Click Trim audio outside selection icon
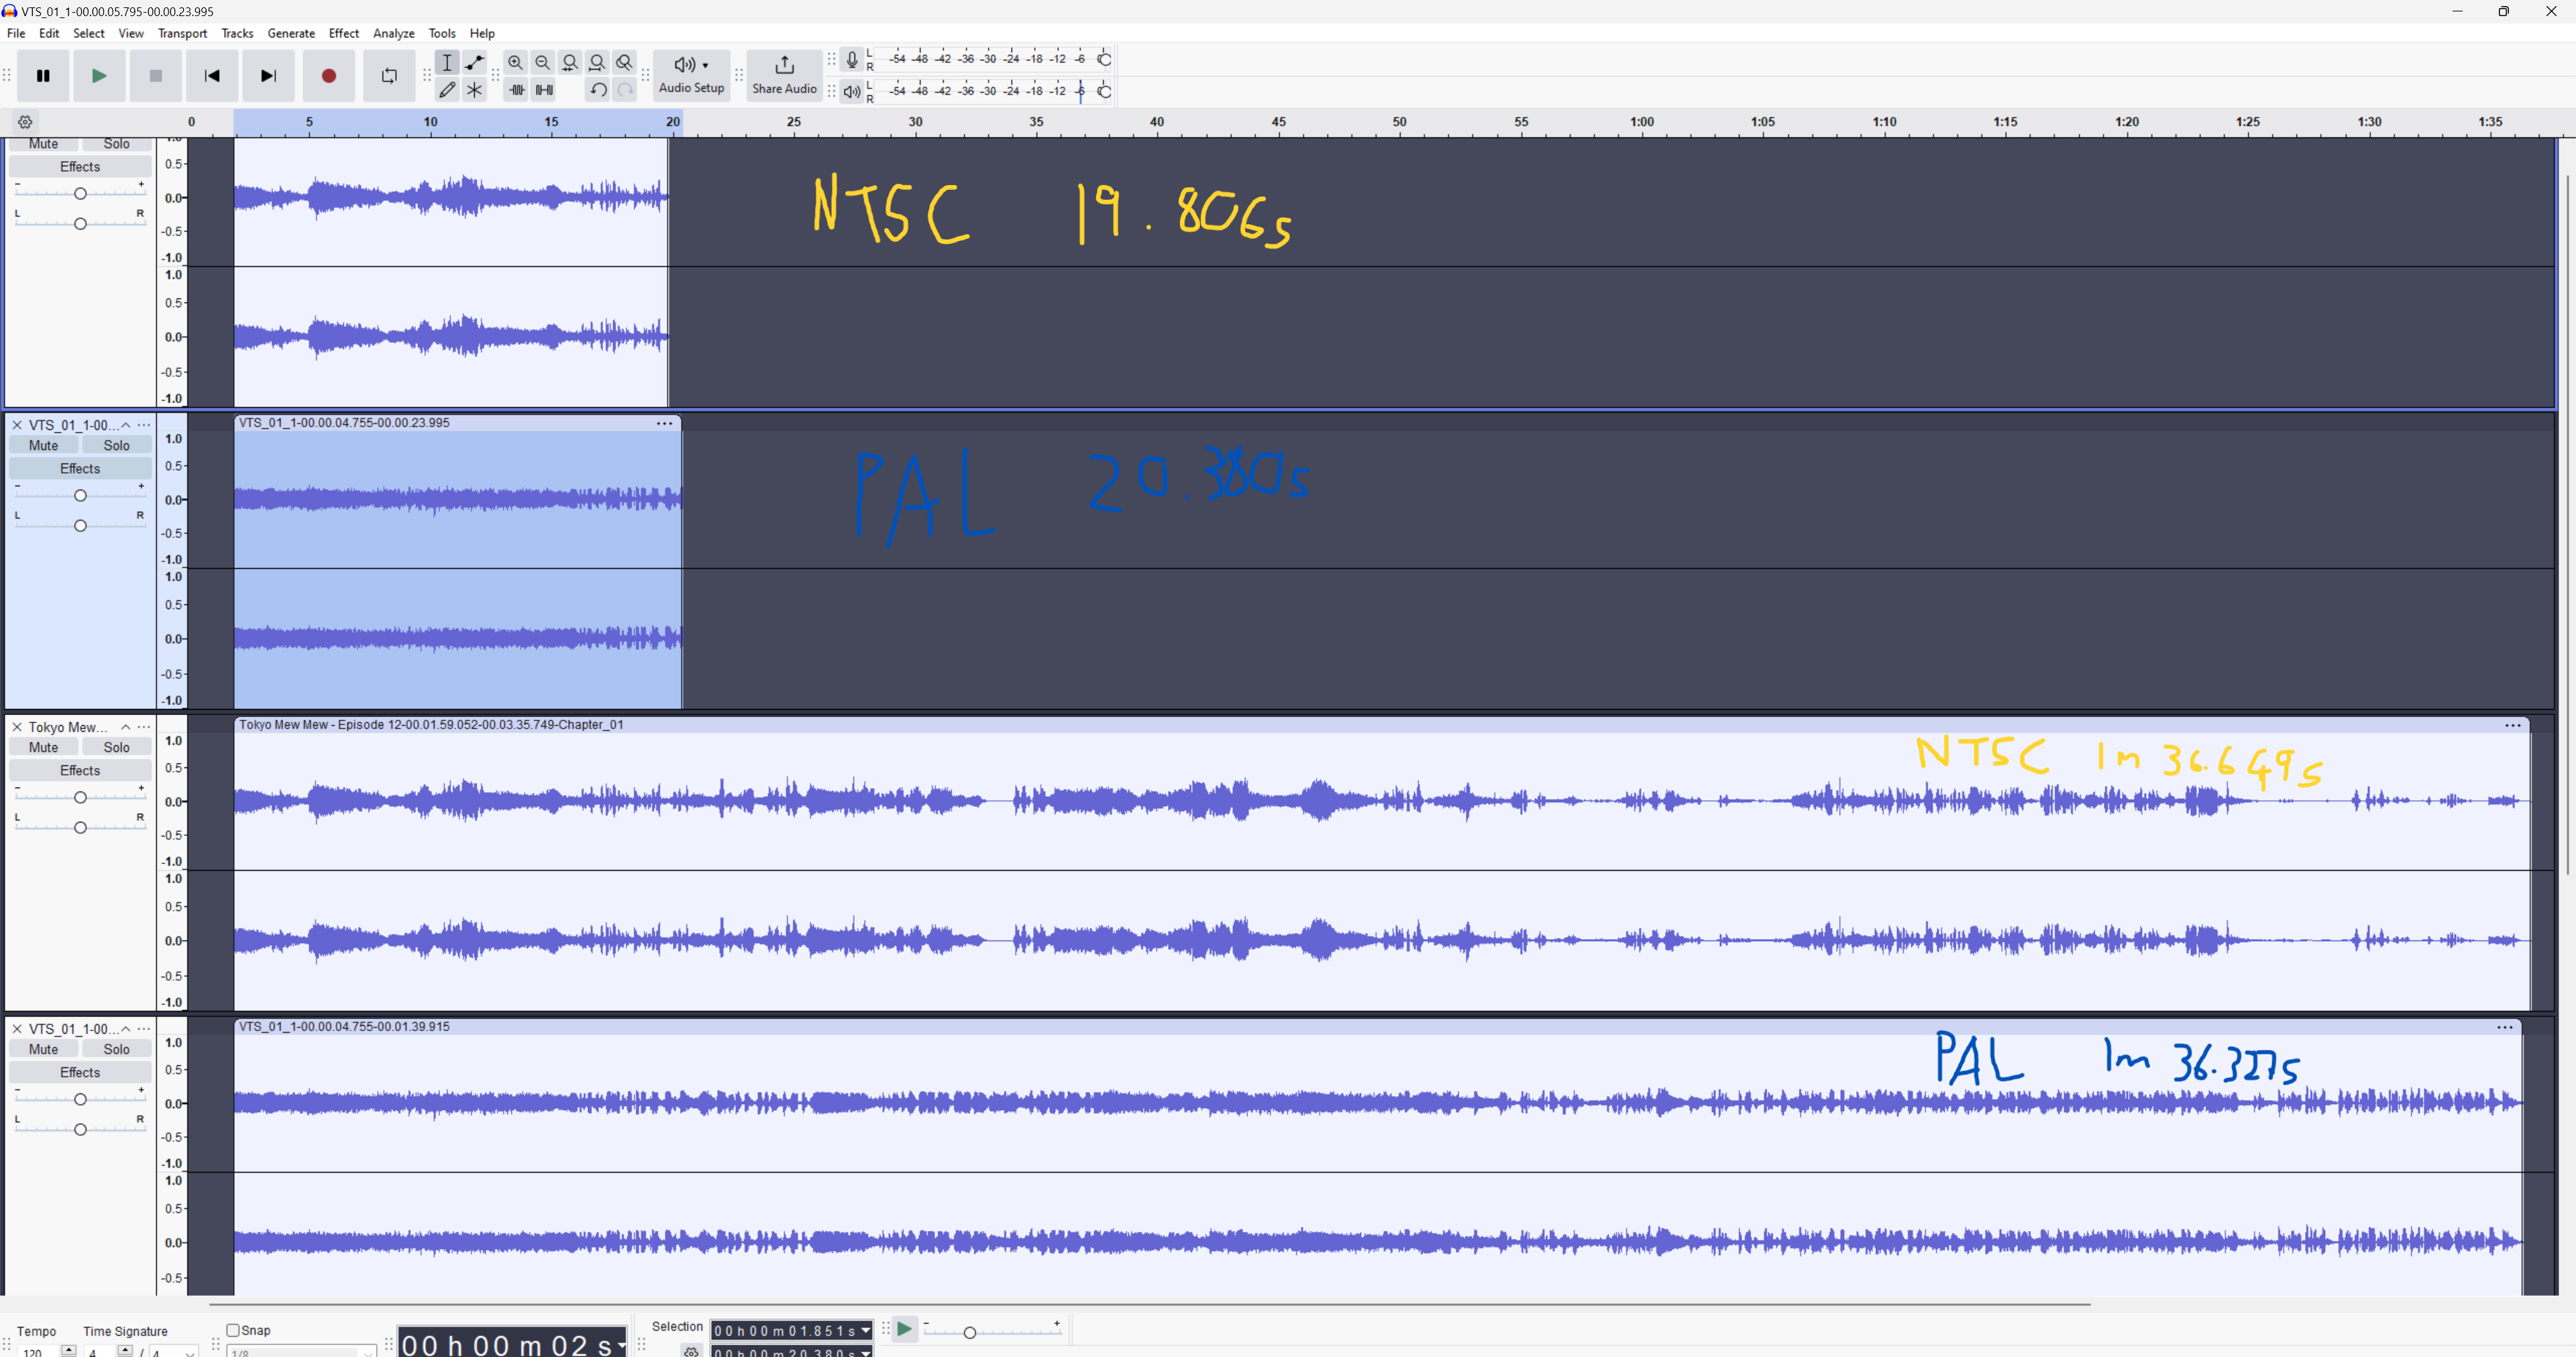The image size is (2576, 1357). (x=516, y=90)
